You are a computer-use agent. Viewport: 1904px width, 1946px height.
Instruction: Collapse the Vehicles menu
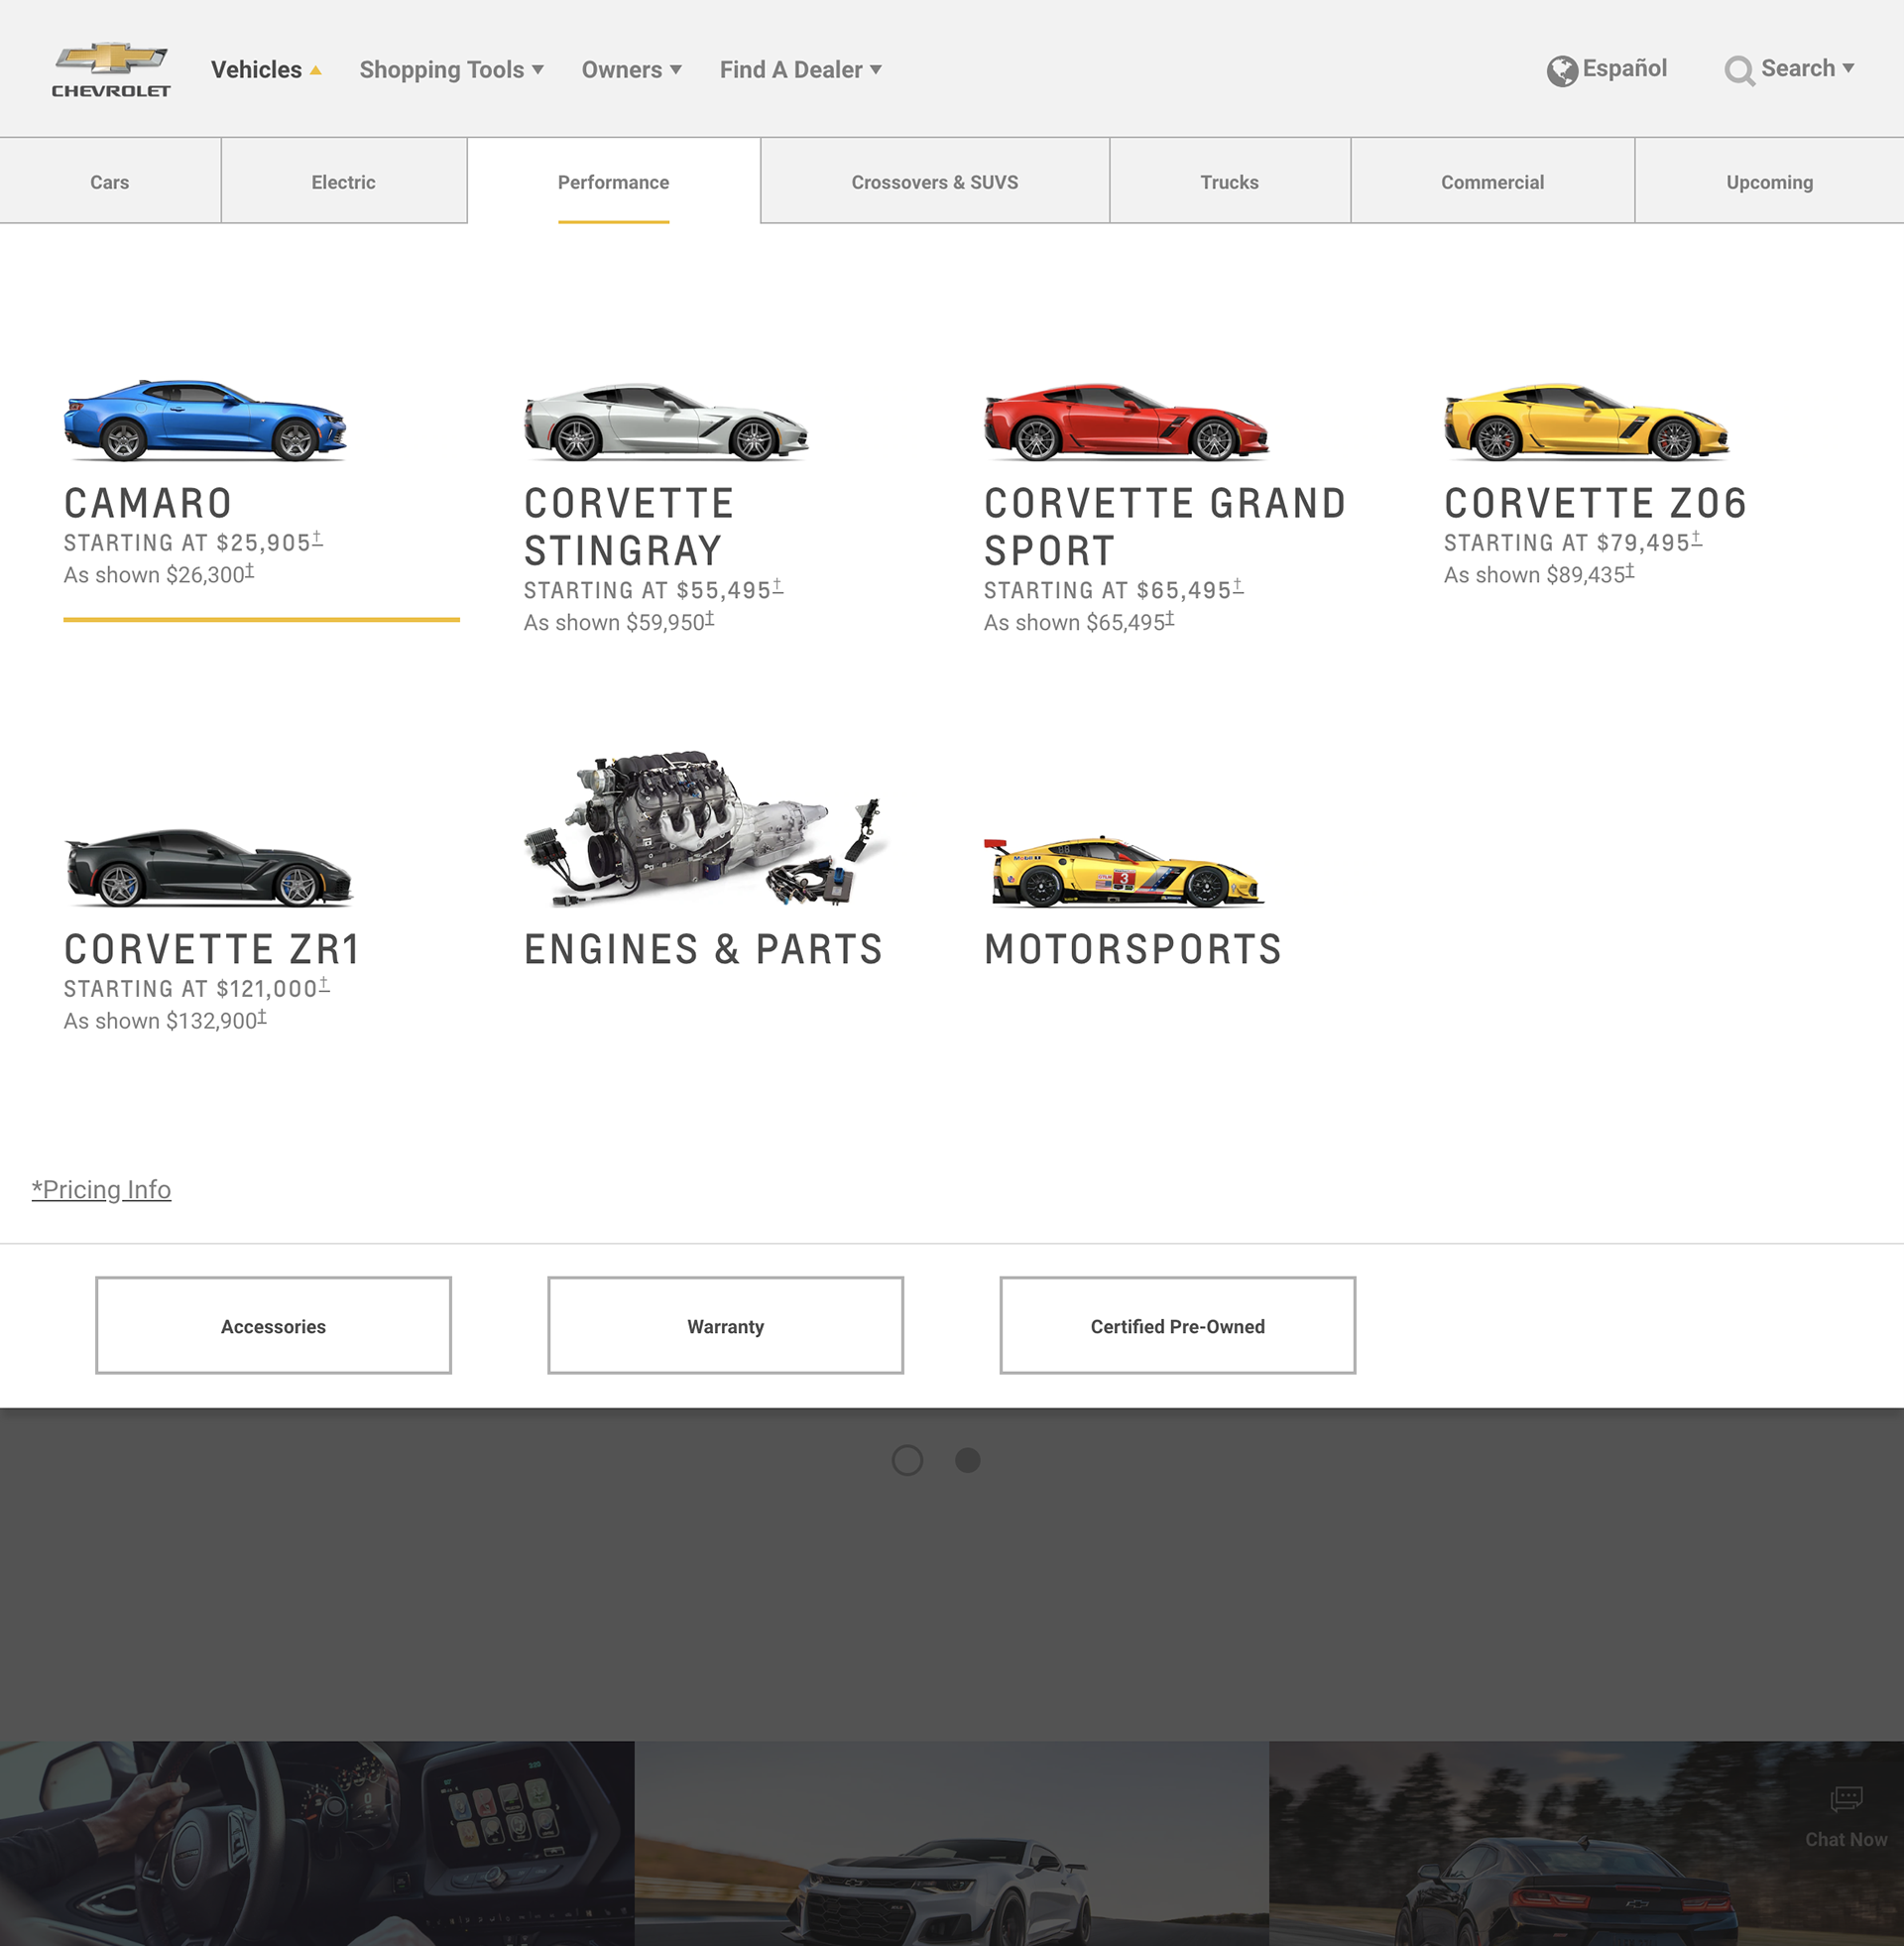[266, 70]
